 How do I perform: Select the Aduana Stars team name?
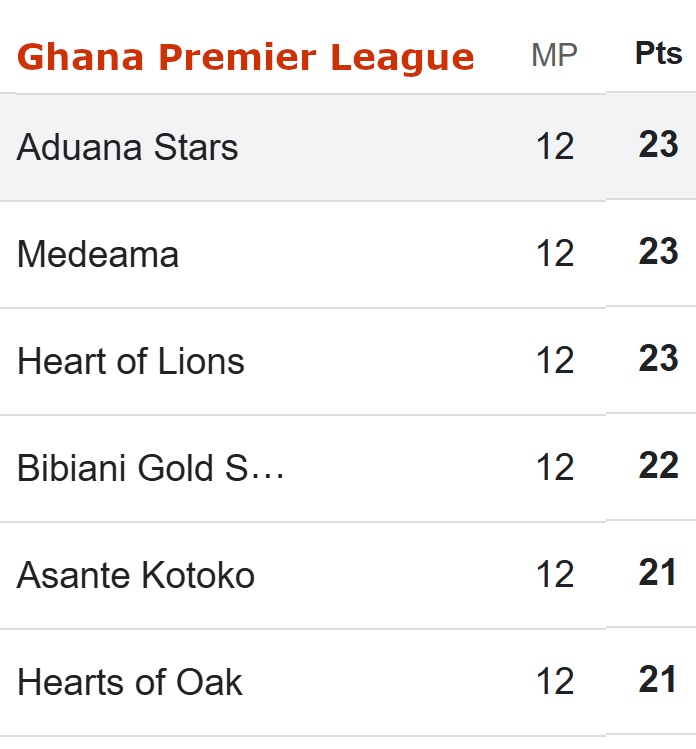[128, 148]
